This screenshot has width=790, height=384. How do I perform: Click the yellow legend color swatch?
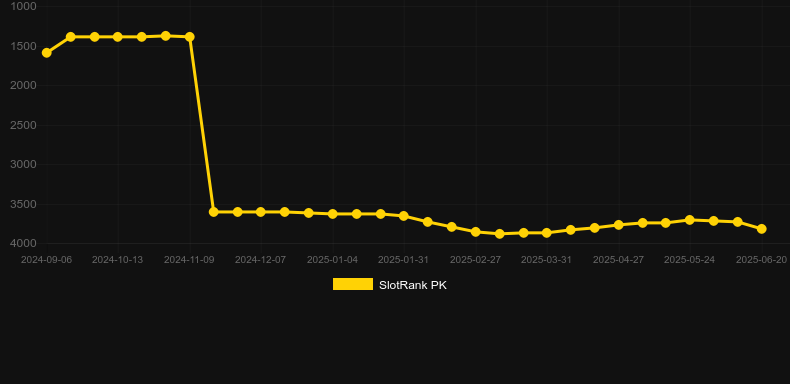pos(353,284)
